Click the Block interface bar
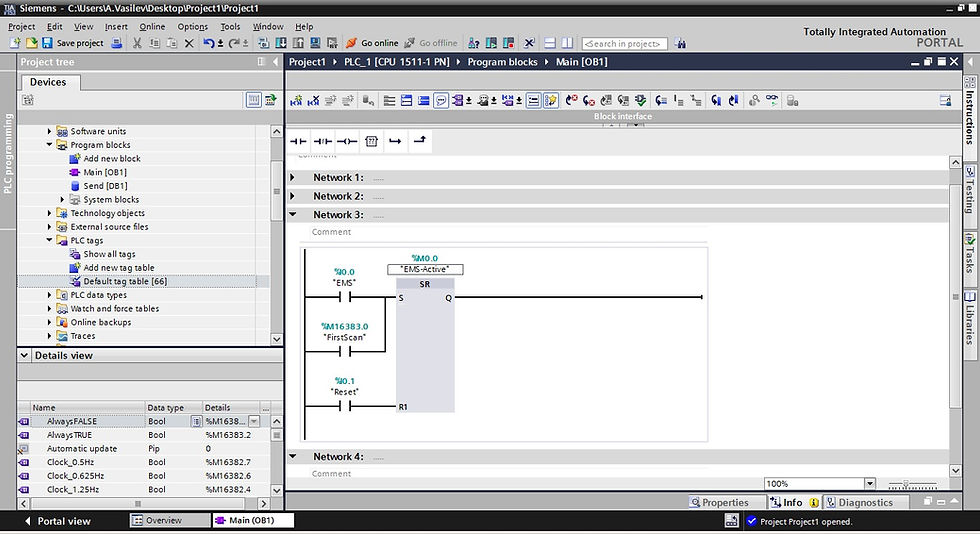 tap(622, 116)
